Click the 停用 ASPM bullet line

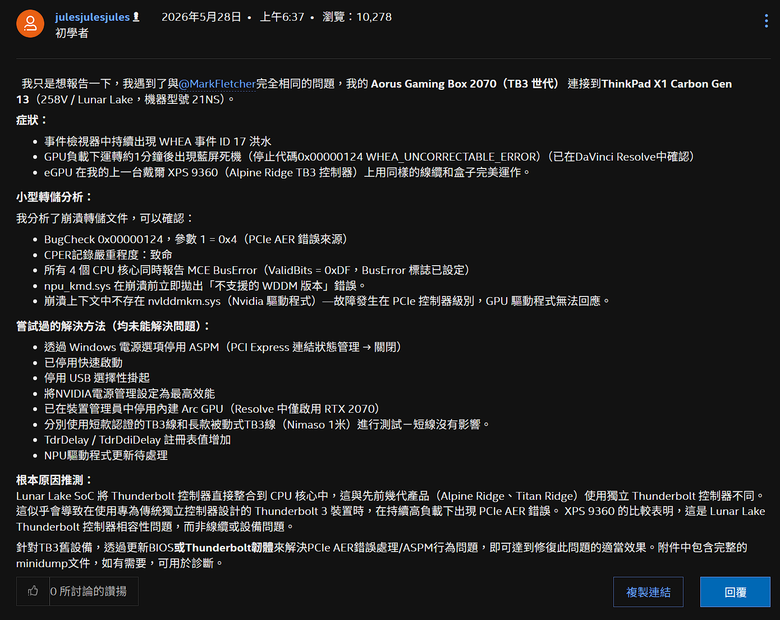[x=222, y=347]
